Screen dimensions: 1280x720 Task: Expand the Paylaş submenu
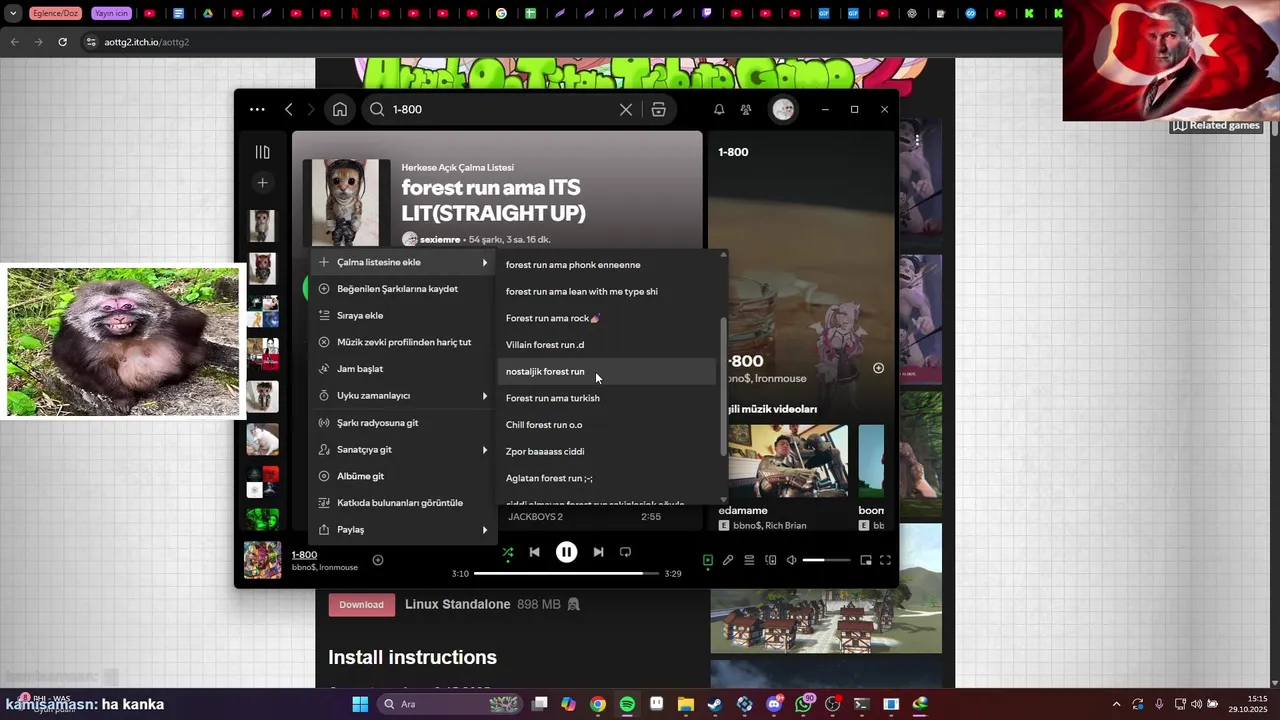pyautogui.click(x=405, y=530)
